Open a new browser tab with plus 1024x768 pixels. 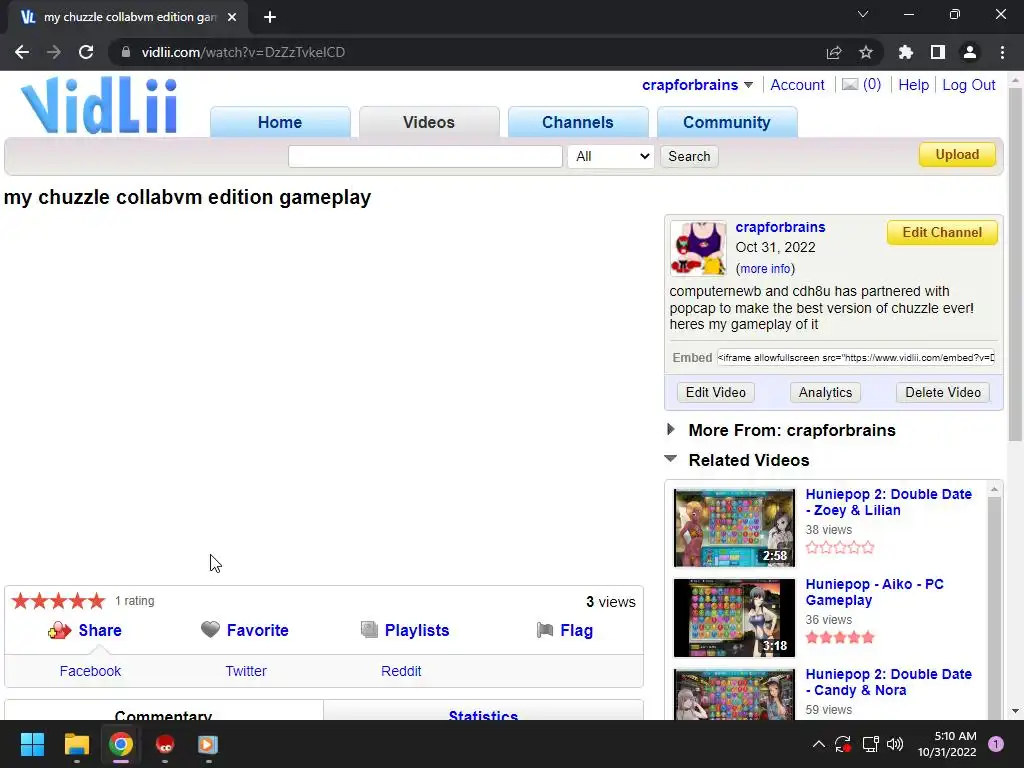(x=270, y=17)
